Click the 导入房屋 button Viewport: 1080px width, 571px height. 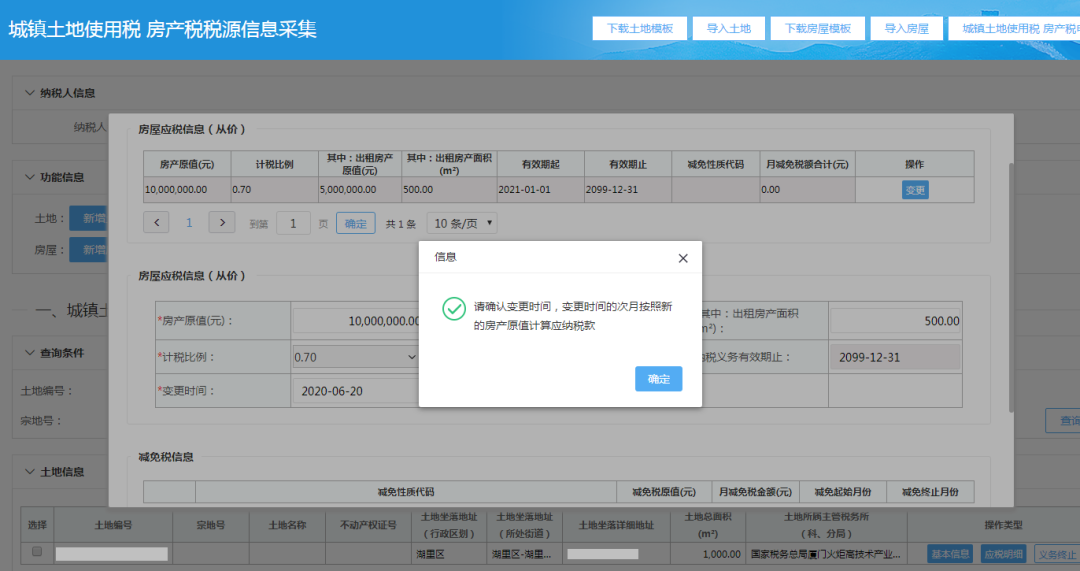pos(906,28)
